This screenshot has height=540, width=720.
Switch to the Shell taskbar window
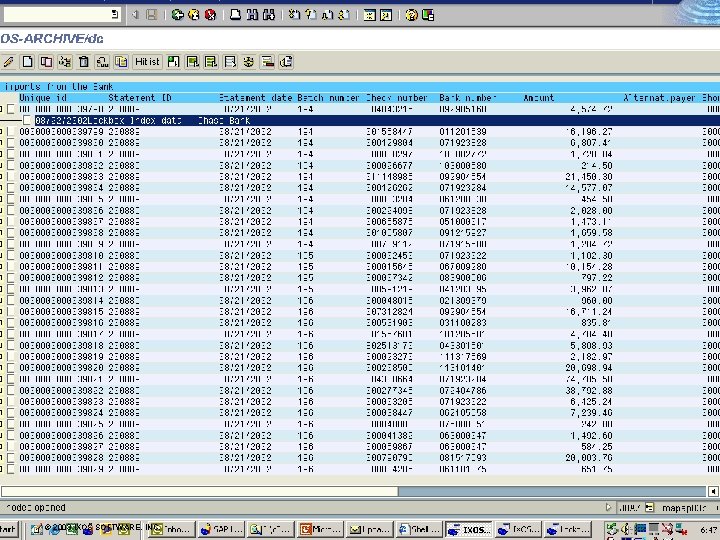pos(419,529)
